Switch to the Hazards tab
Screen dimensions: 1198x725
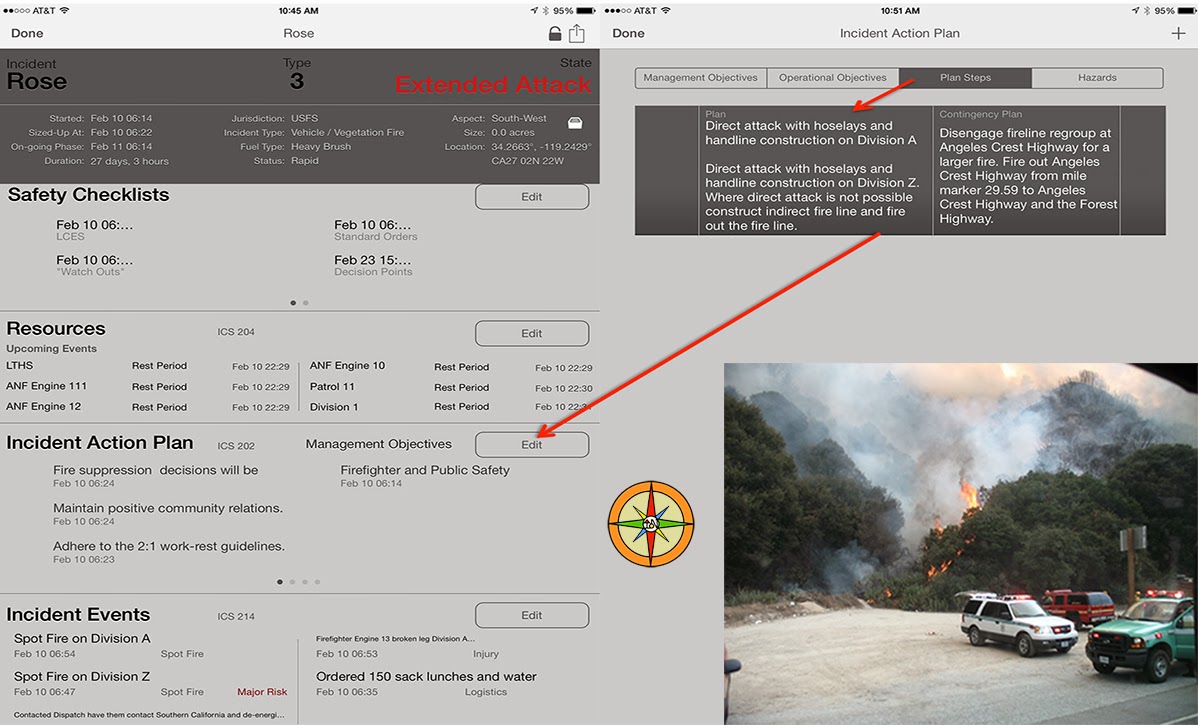[1097, 77]
